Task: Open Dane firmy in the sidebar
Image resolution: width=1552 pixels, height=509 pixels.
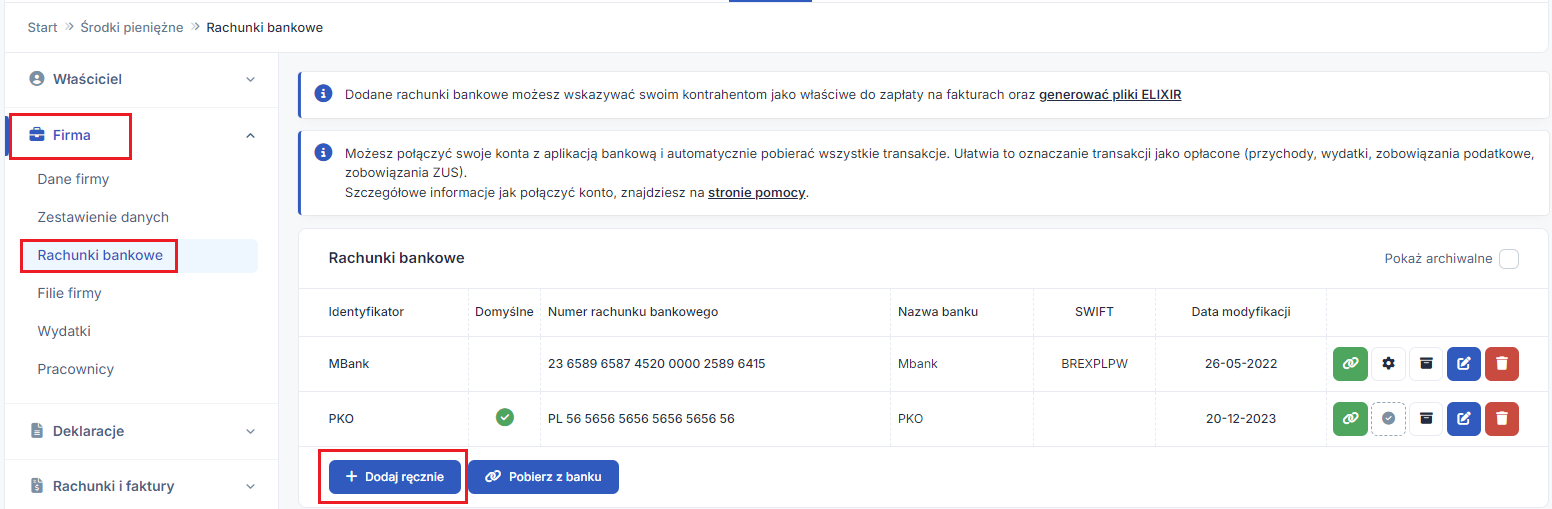Action: pyautogui.click(x=73, y=179)
